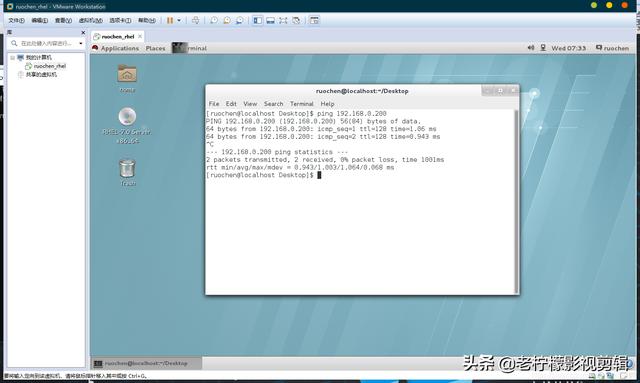
Task: Open the snapshot manager
Action: click(240, 20)
